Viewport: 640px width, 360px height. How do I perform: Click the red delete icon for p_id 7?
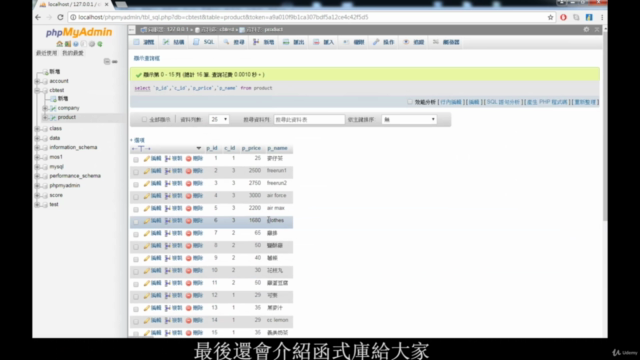[x=189, y=233]
